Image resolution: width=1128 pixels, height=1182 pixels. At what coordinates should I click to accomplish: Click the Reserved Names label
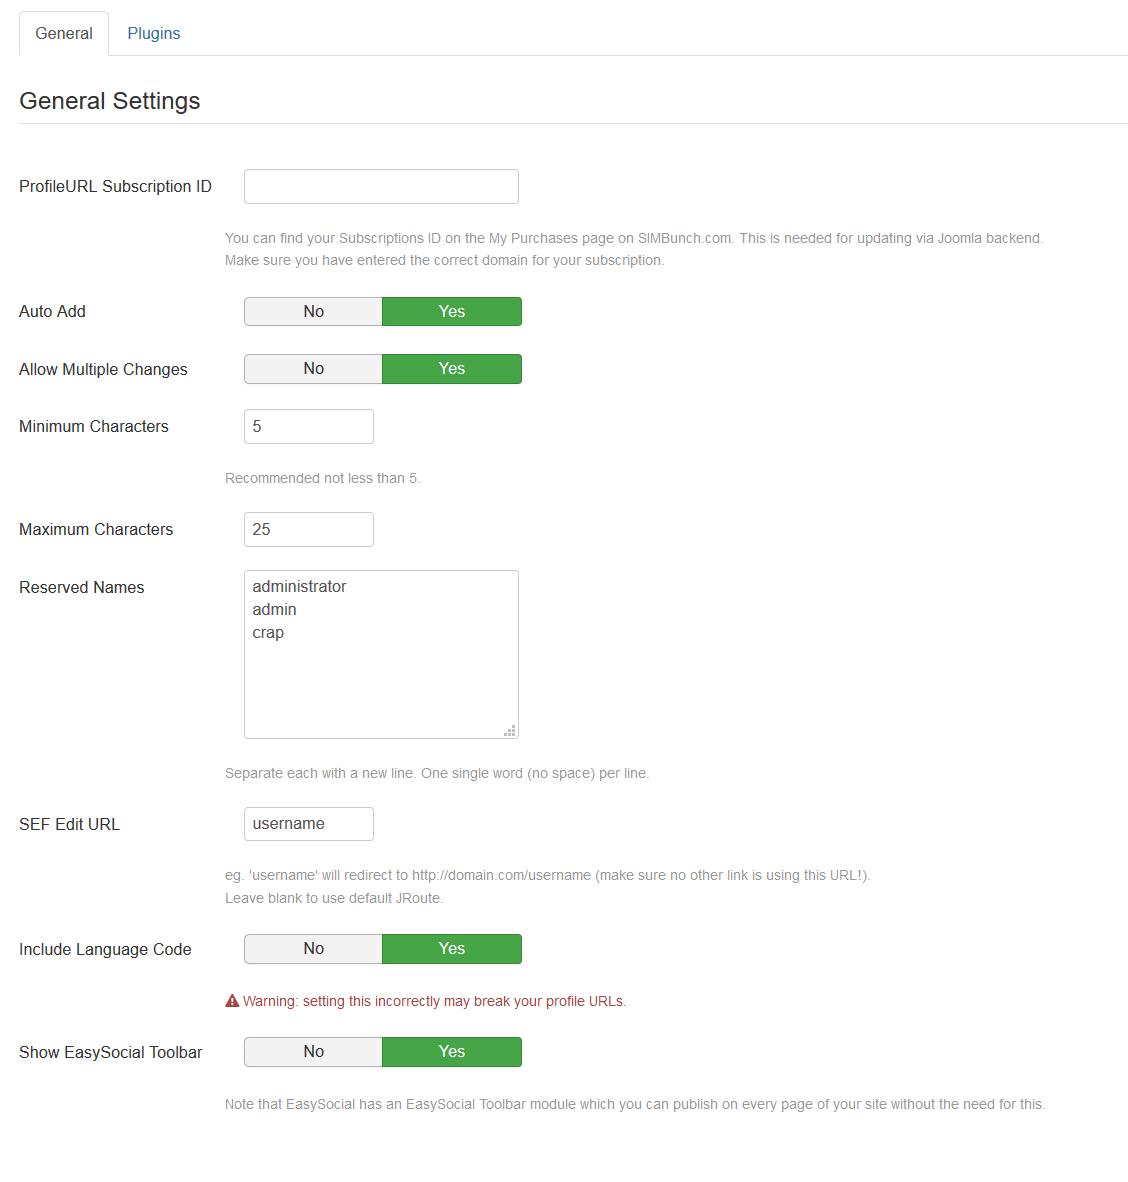81,587
